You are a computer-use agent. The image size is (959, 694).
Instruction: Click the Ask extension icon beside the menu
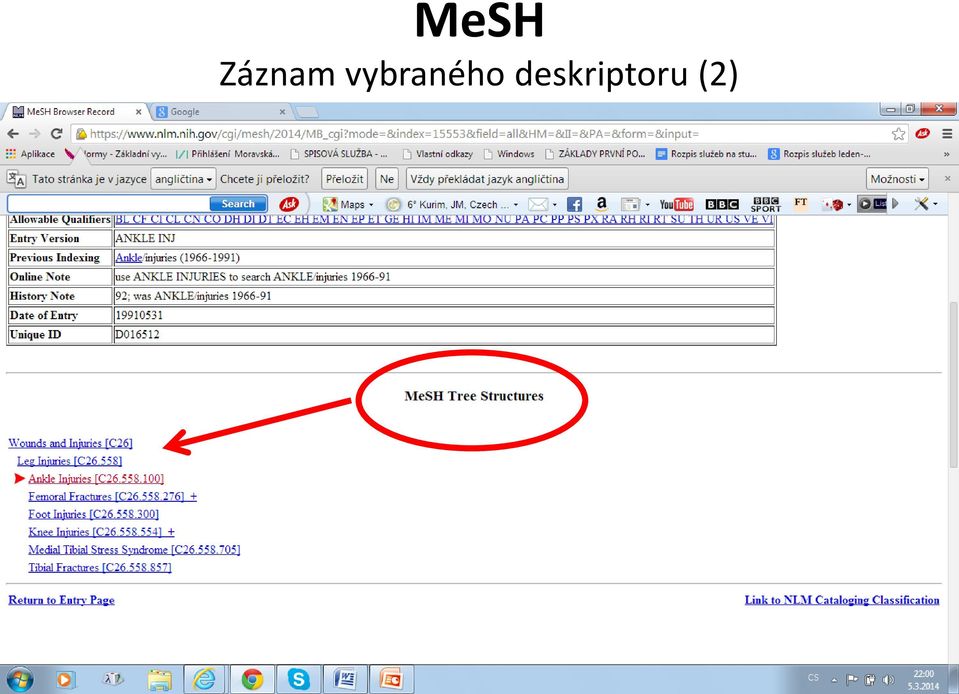pyautogui.click(x=922, y=133)
